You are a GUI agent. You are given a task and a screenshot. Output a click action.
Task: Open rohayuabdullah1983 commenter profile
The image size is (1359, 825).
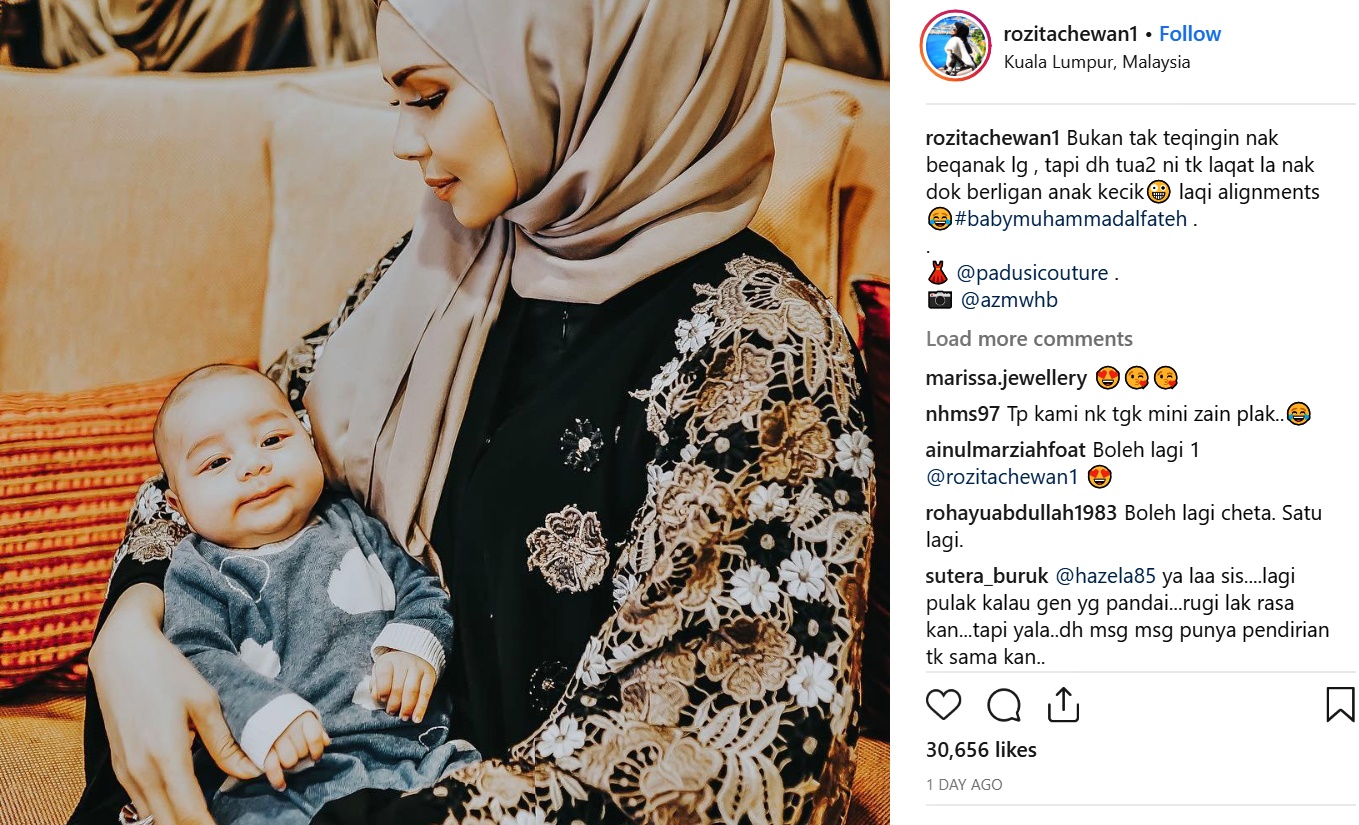click(1021, 513)
